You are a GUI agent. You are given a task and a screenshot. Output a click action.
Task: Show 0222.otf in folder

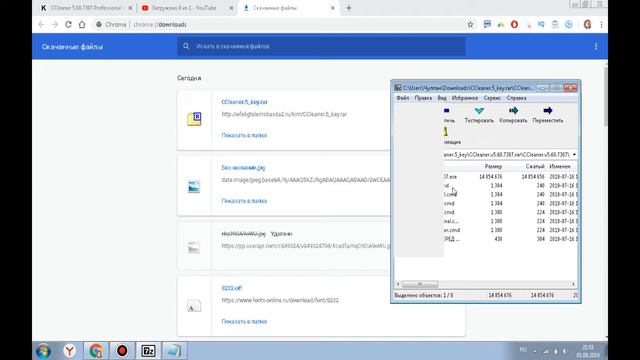tap(244, 322)
